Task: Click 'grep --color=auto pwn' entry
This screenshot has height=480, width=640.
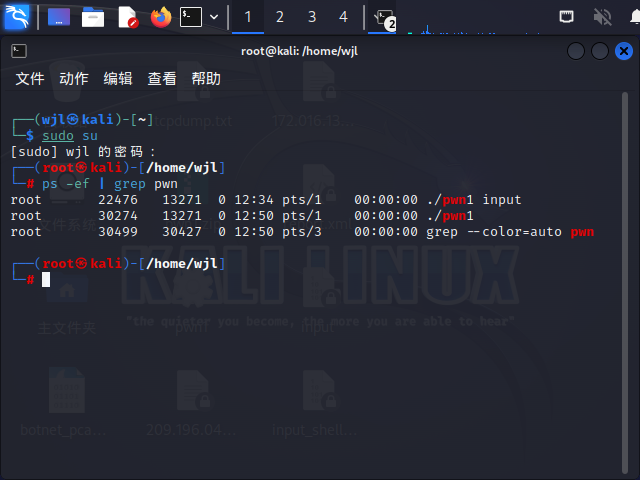Action: pos(510,231)
